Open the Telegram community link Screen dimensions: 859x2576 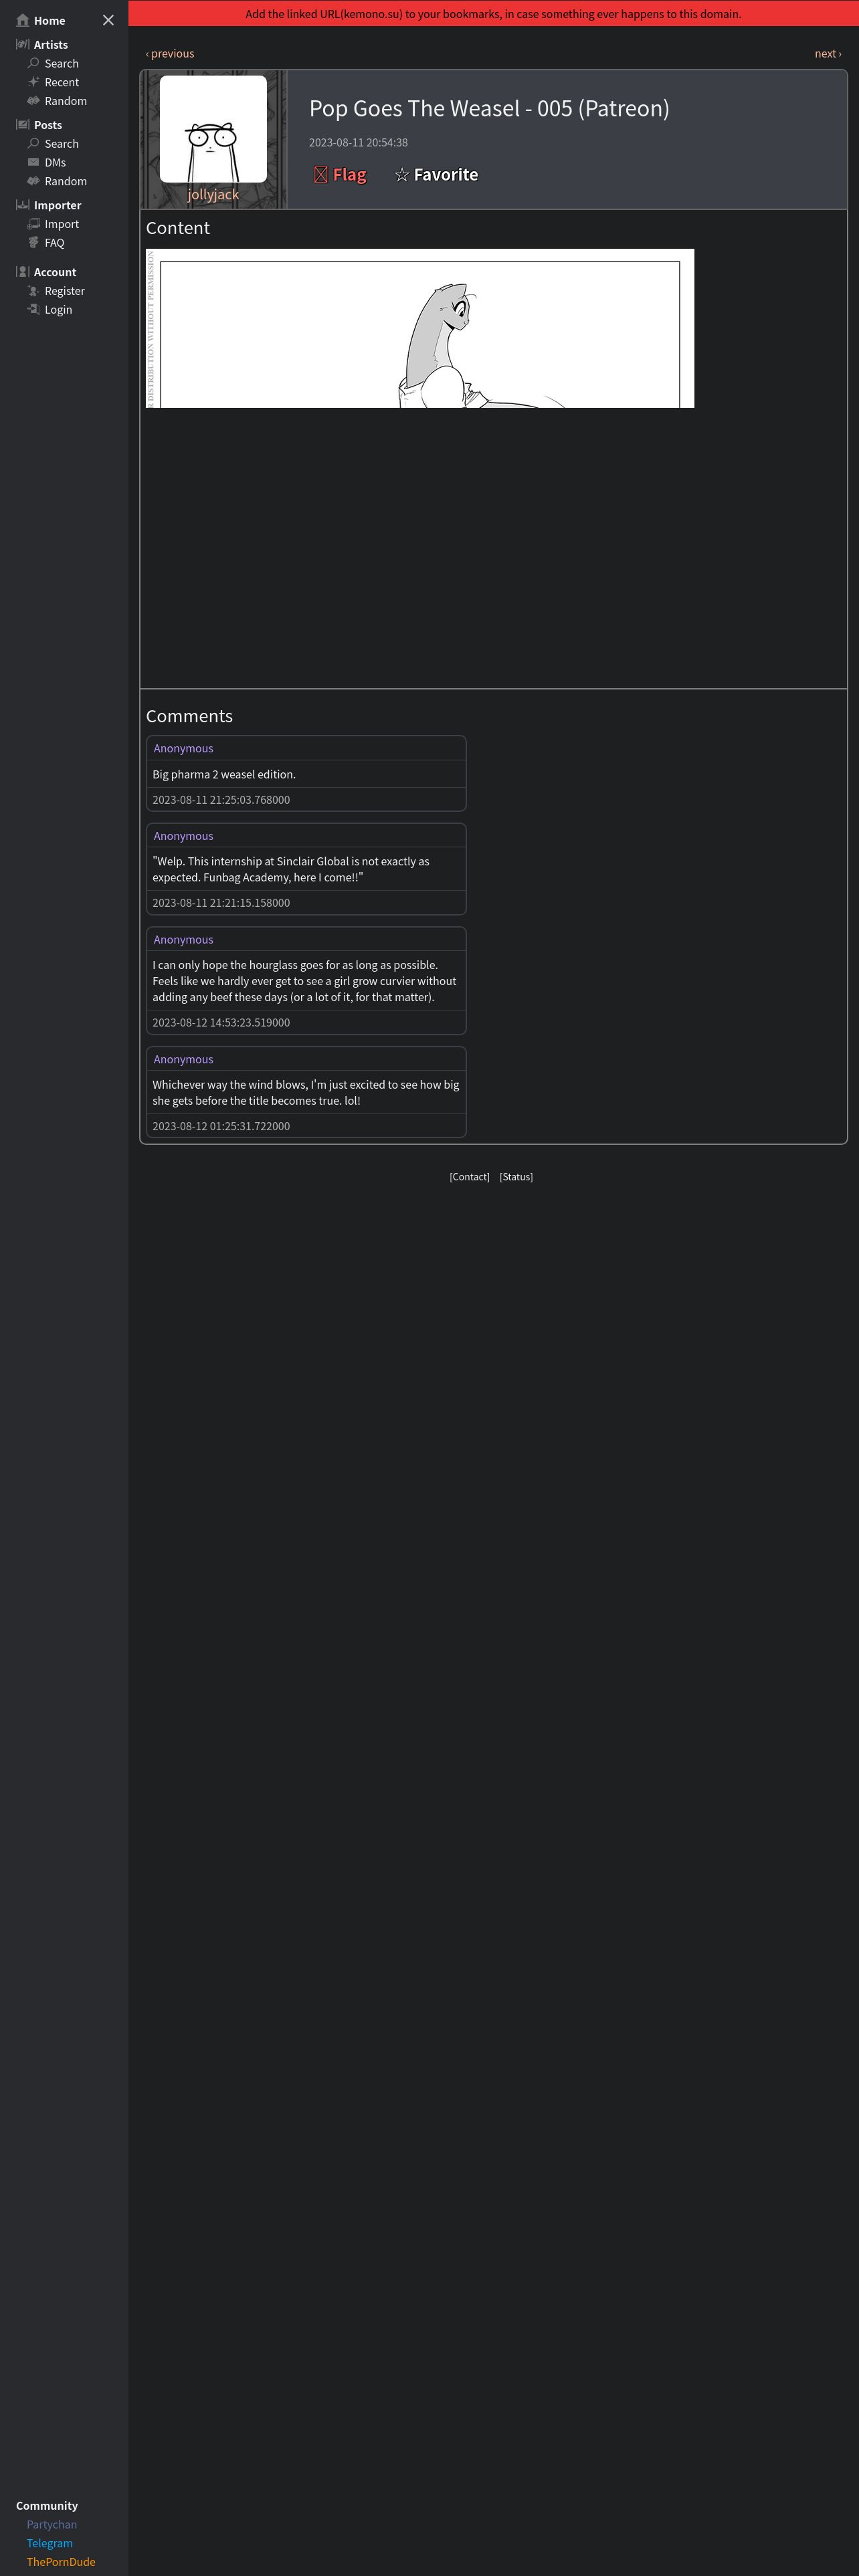click(50, 2543)
